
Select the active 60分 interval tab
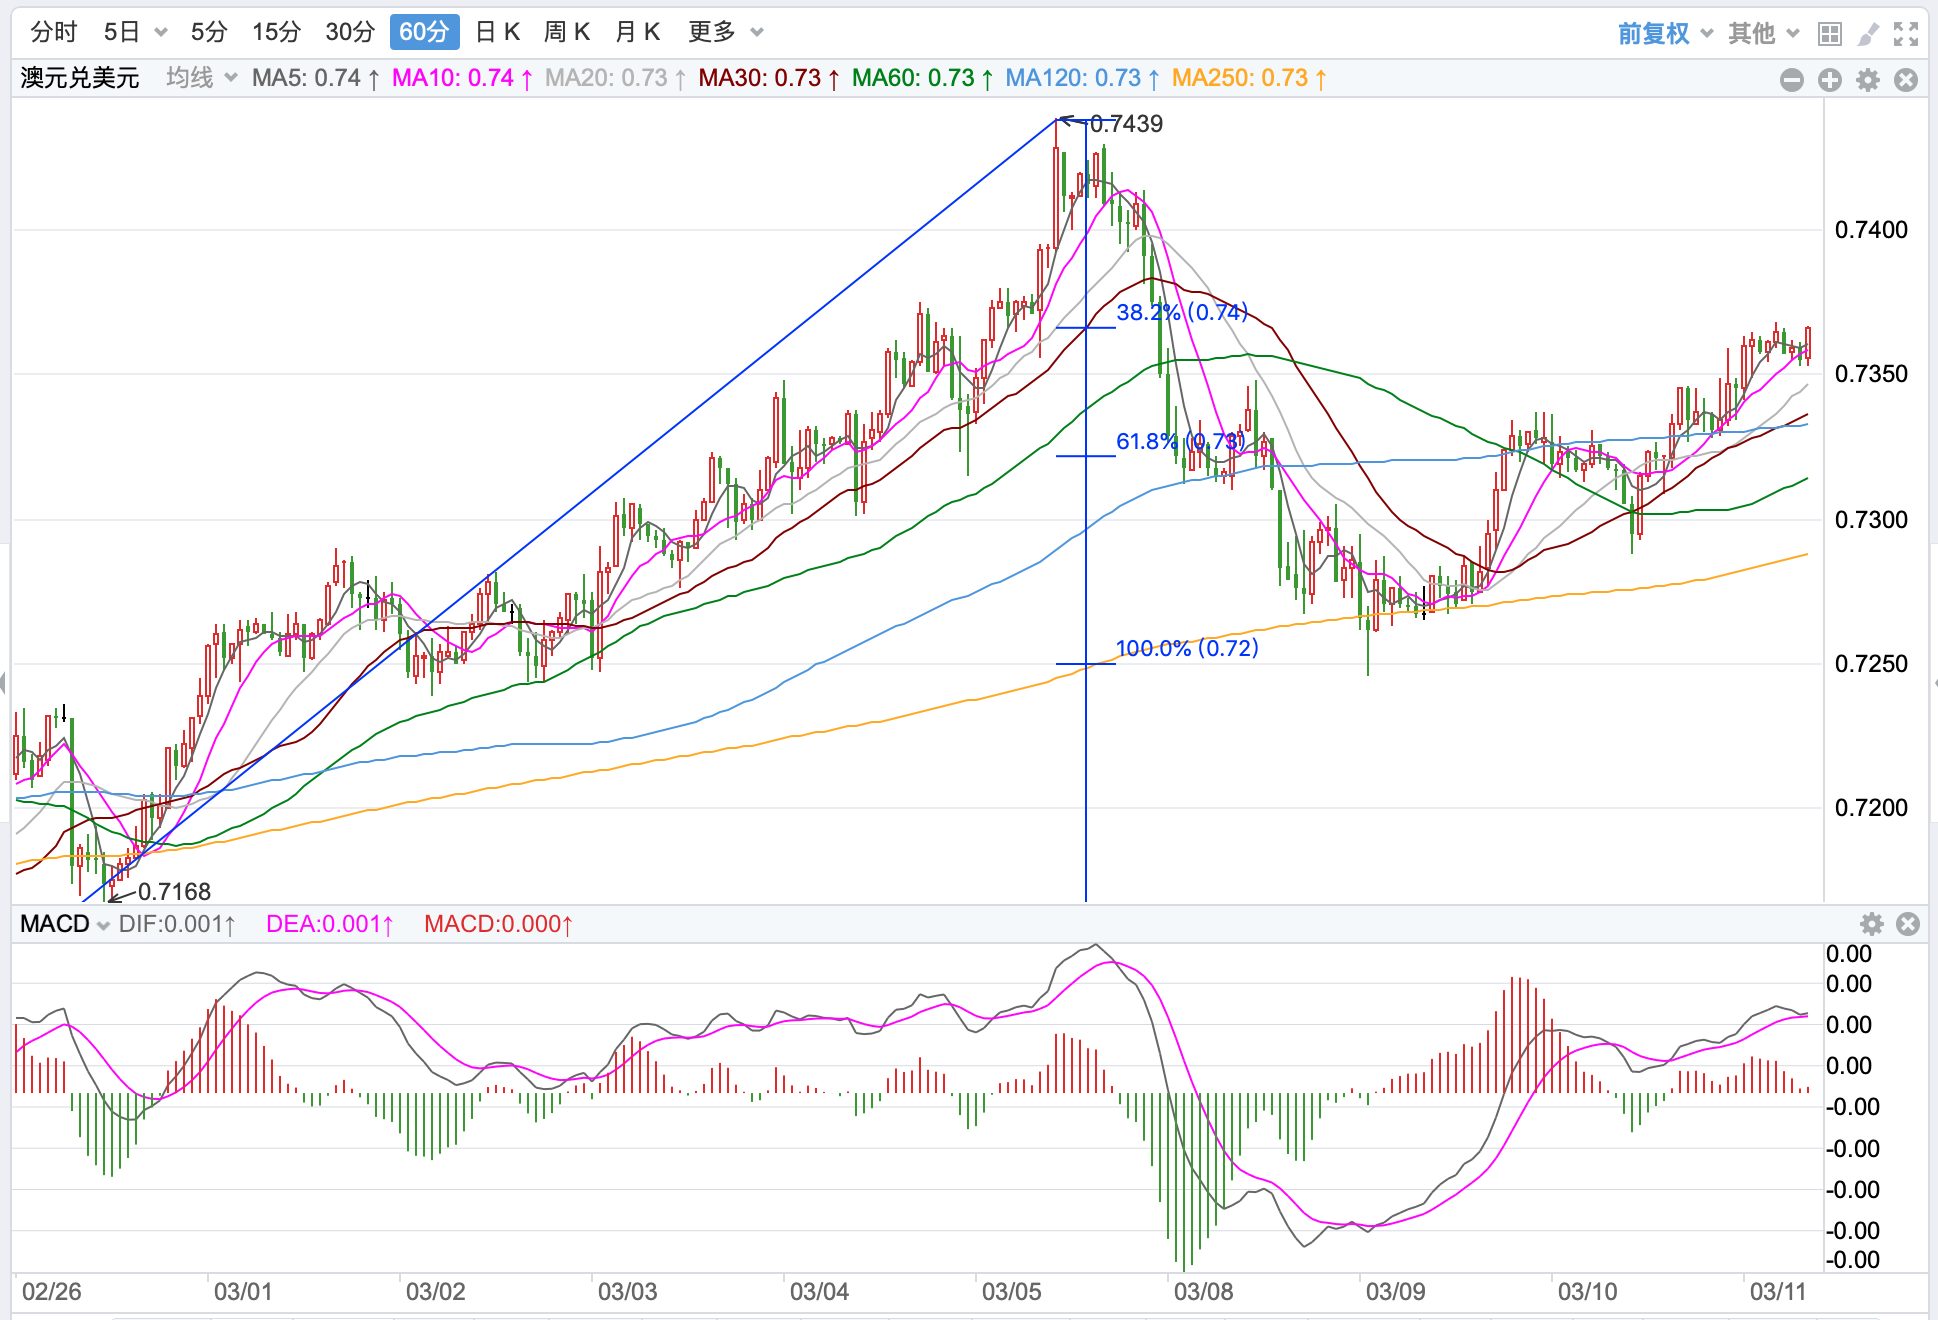coord(424,32)
